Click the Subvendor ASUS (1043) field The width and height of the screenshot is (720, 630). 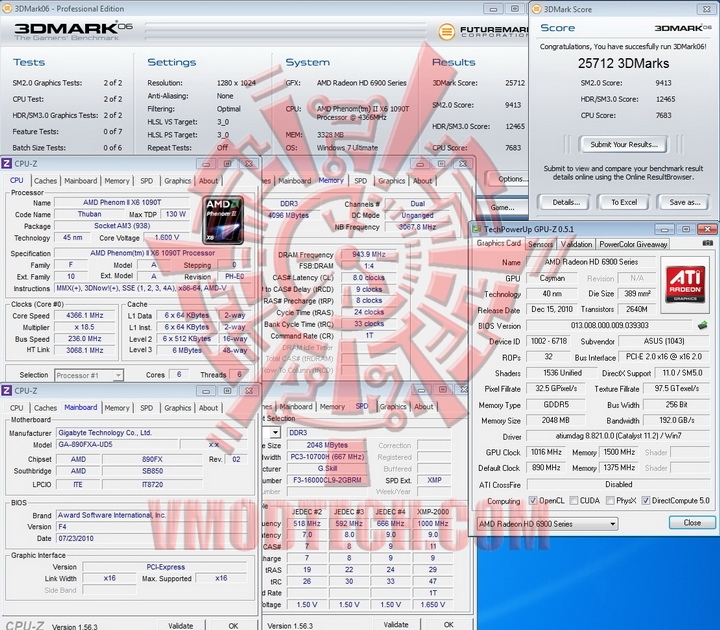coord(664,341)
